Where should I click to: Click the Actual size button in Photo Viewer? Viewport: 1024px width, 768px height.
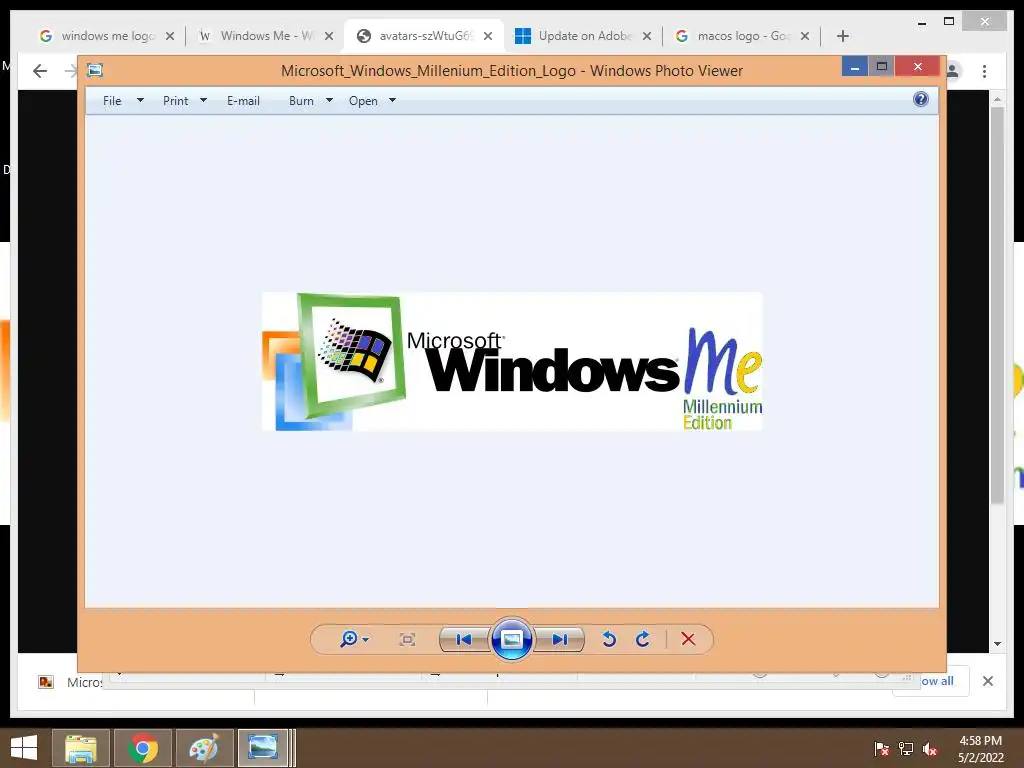click(x=408, y=639)
